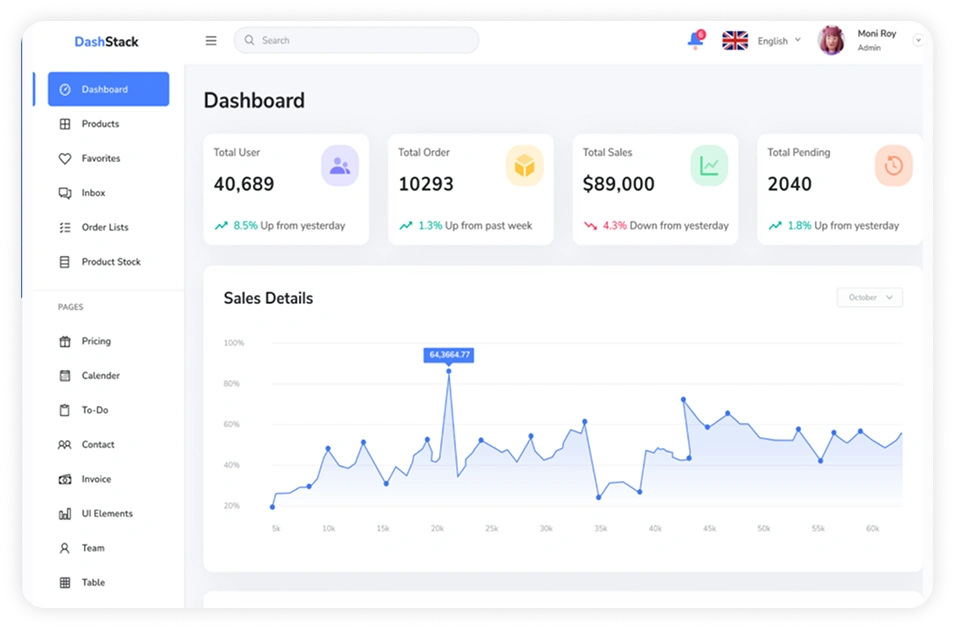Click the Favorites heart icon in sidebar
Screen dimensions: 954x629
click(x=65, y=159)
